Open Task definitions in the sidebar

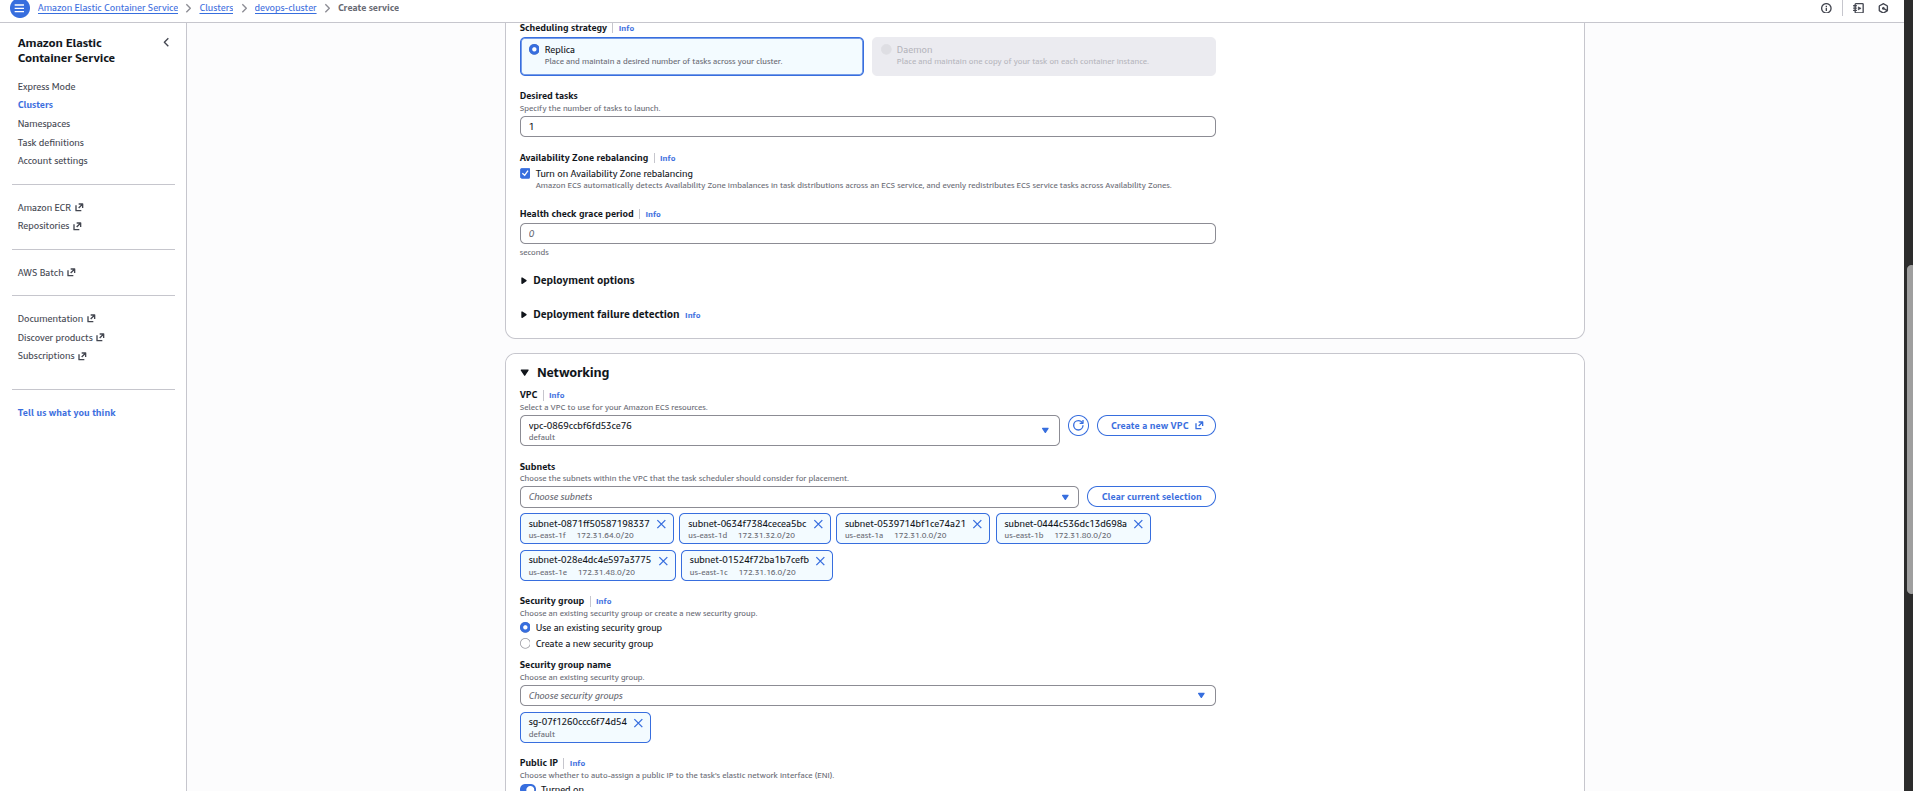coord(51,143)
